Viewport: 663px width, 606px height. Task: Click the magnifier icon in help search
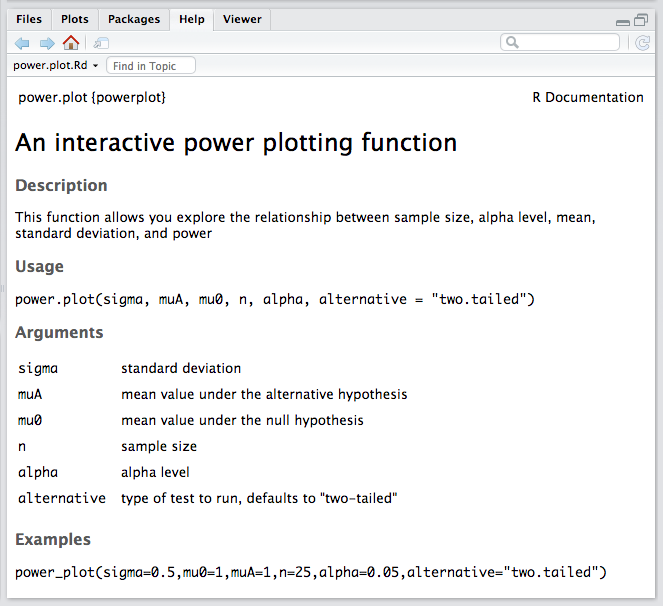pos(512,43)
